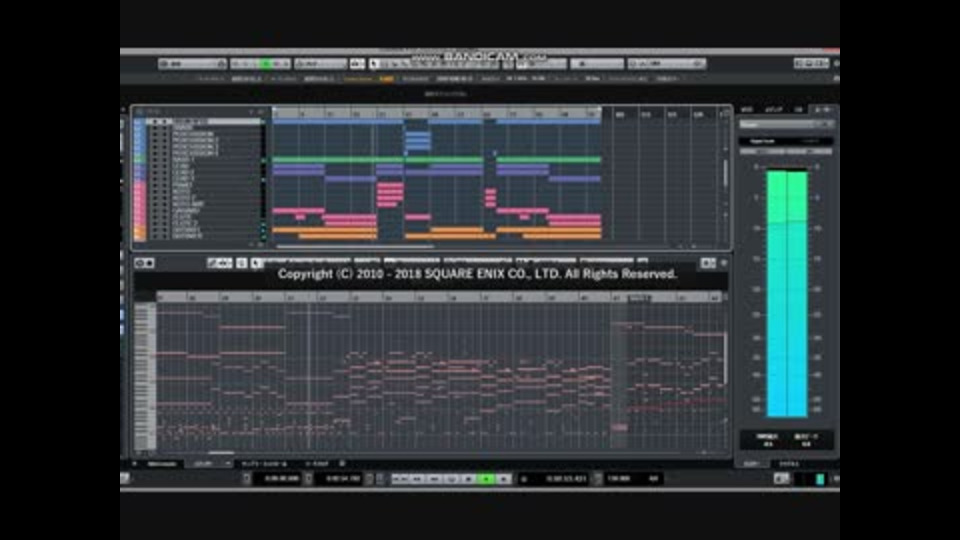
Task: Open the dropdown at top of the meter panel
Action: [786, 124]
